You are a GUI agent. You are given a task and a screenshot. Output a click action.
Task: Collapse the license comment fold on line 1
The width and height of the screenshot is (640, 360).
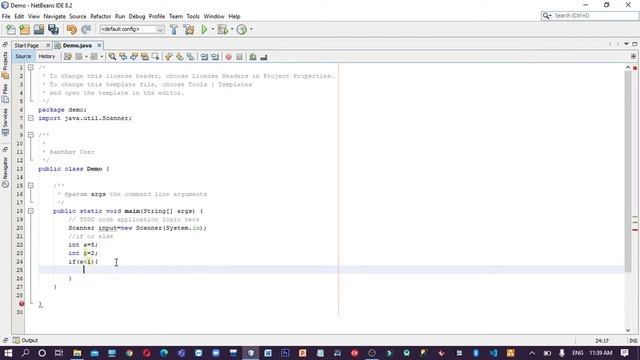point(31,67)
